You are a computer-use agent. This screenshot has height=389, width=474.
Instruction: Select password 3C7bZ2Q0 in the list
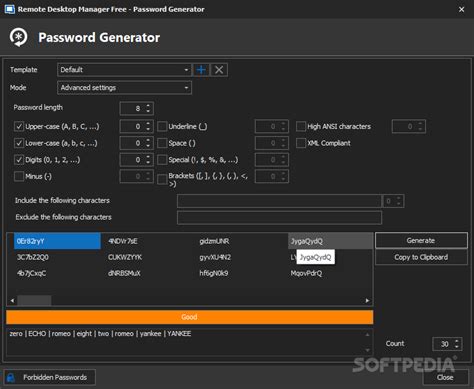click(x=33, y=257)
